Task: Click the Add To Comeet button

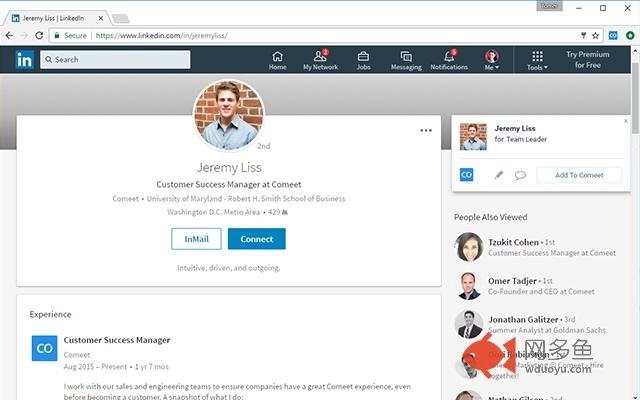Action: click(x=579, y=175)
